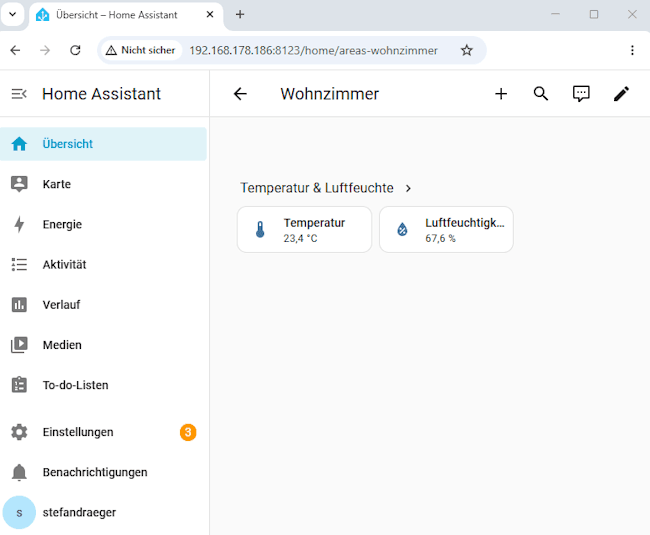Open the Einstellungen menu item
This screenshot has height=535, width=650.
click(103, 432)
